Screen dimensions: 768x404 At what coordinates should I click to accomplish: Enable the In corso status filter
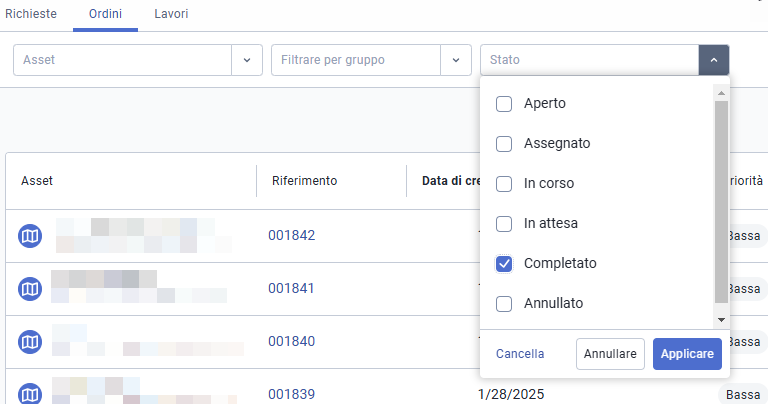504,184
